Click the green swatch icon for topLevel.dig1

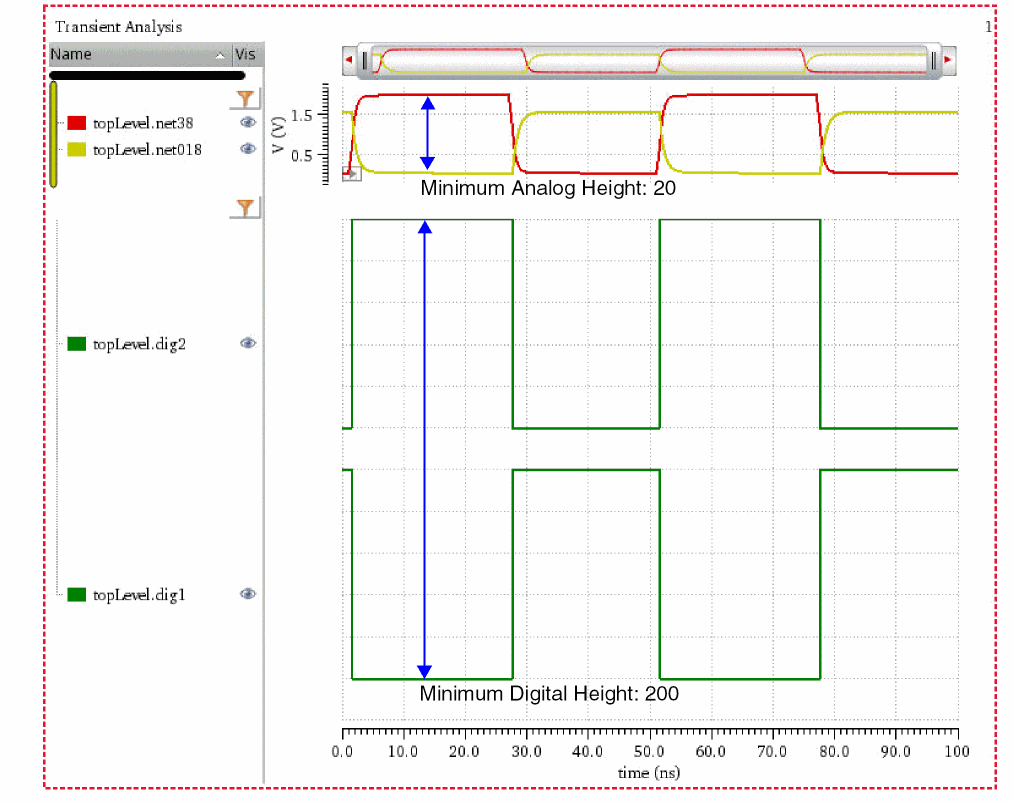point(77,595)
